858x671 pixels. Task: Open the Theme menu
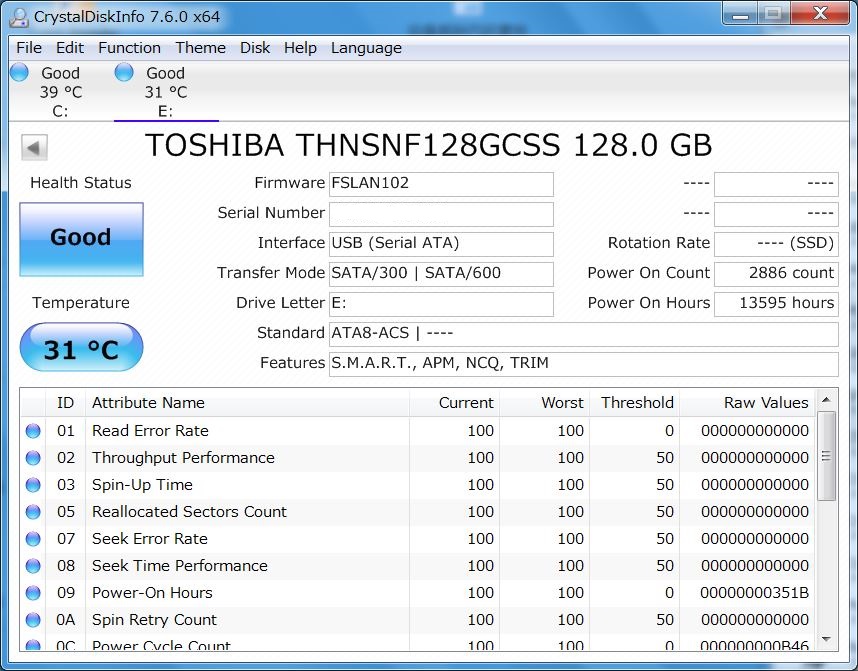click(x=201, y=48)
